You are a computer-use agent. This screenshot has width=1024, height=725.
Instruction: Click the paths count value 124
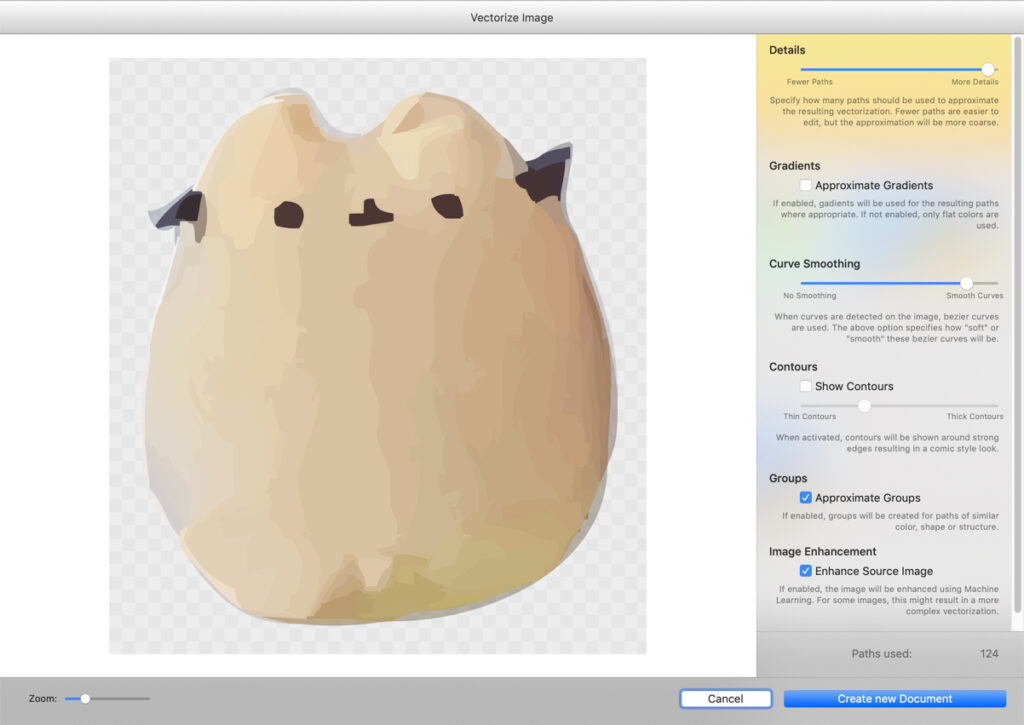989,654
